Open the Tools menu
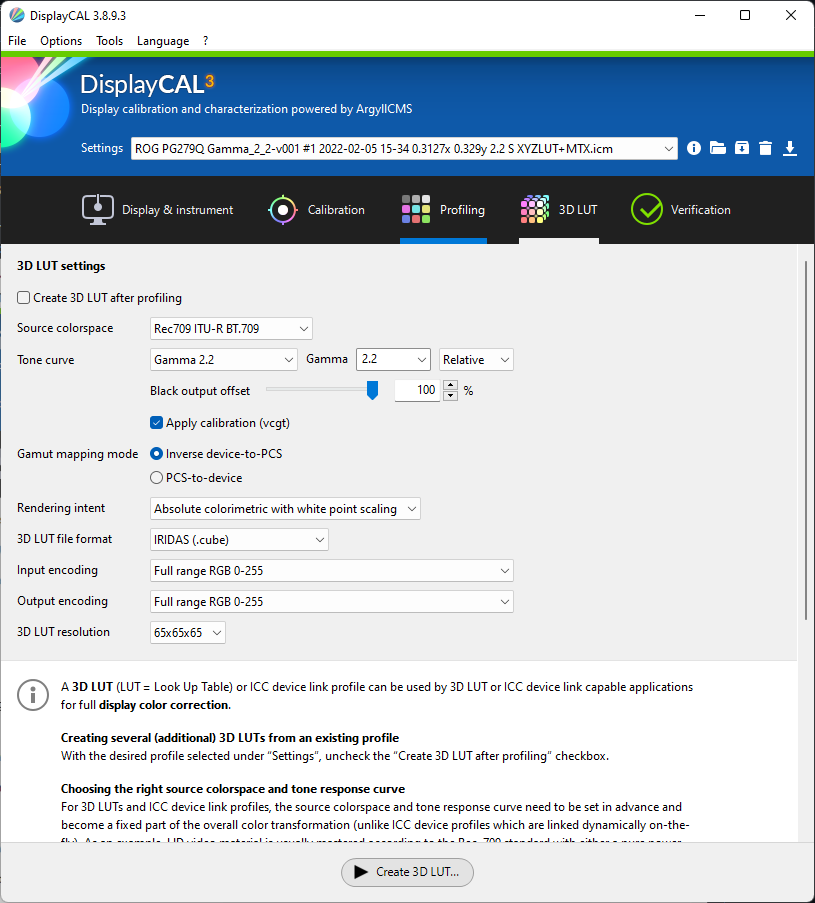Image resolution: width=815 pixels, height=903 pixels. point(109,41)
